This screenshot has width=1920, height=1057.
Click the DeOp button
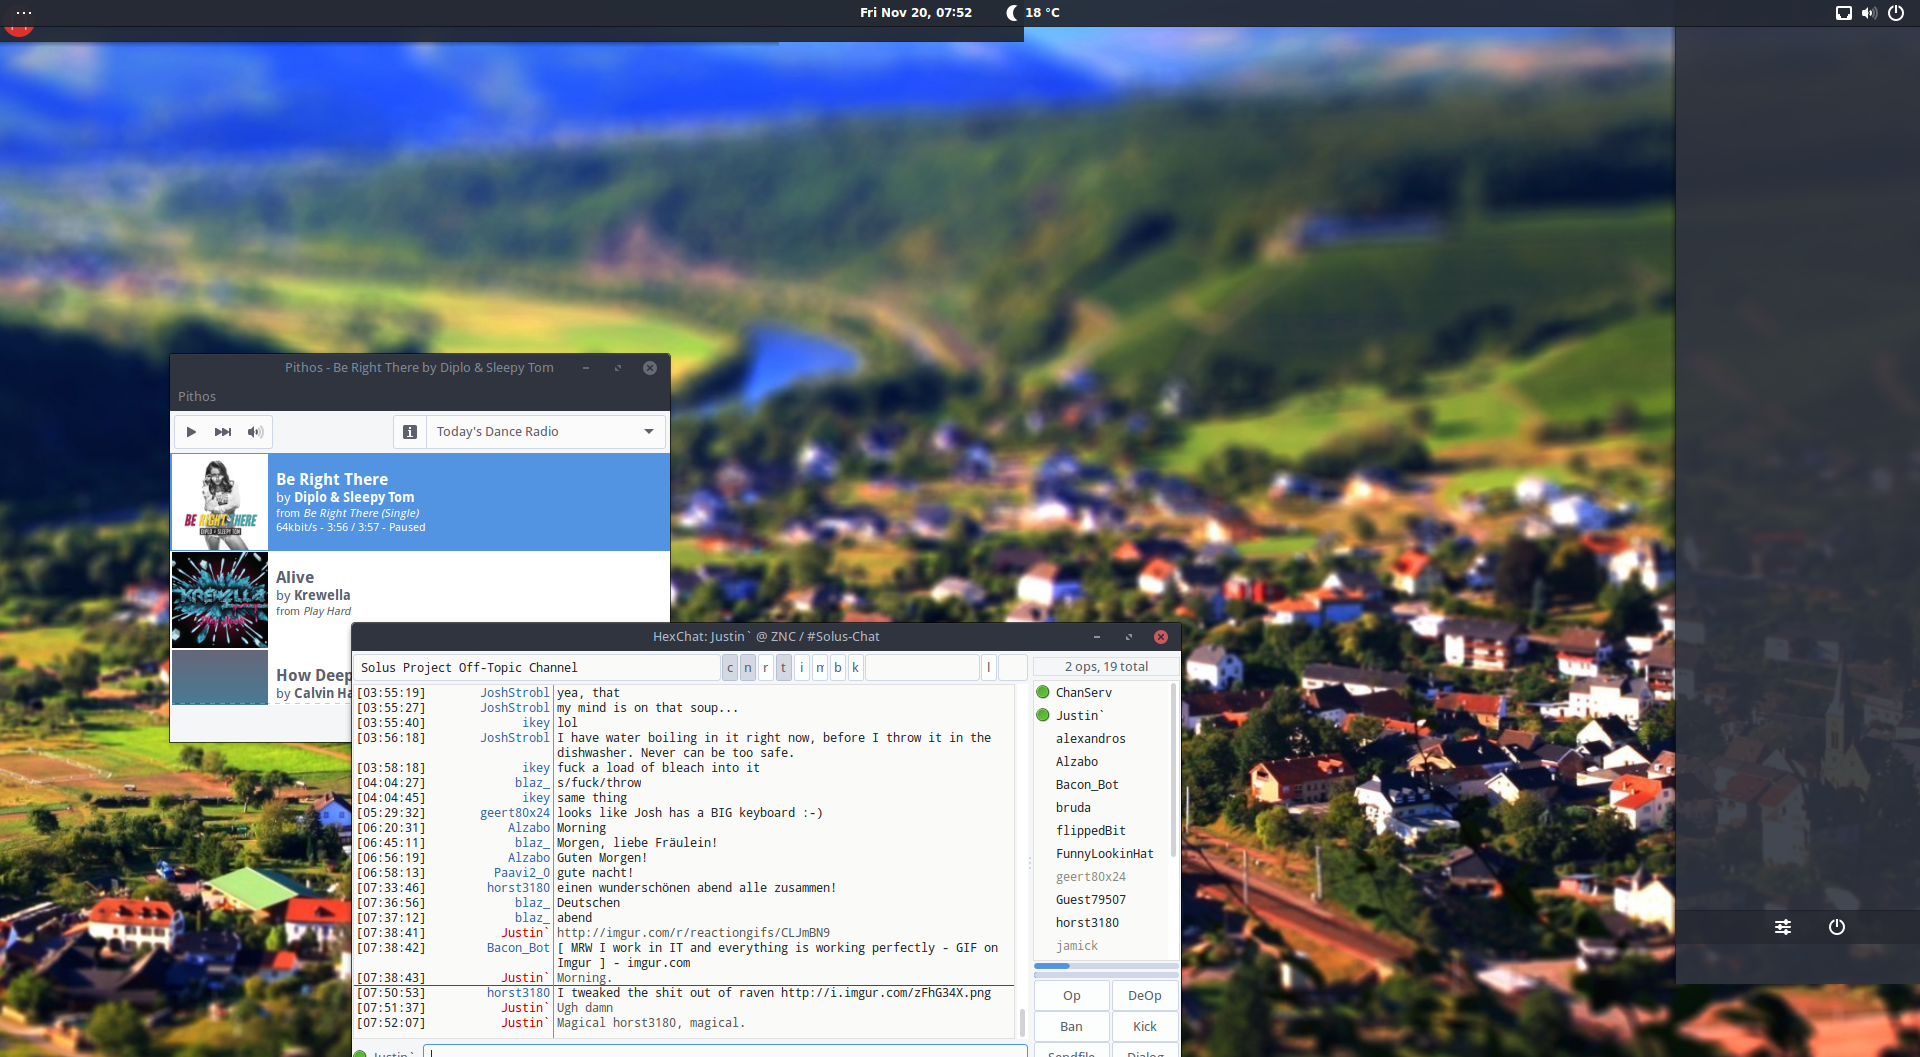click(1145, 996)
